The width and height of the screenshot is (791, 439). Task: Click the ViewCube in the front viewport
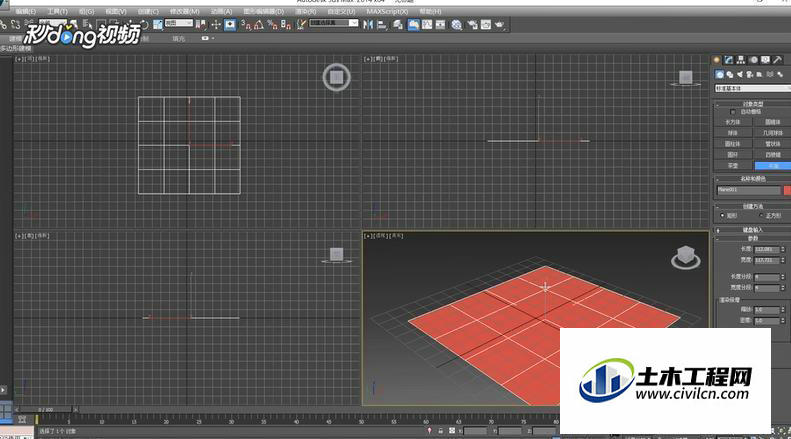(686, 78)
